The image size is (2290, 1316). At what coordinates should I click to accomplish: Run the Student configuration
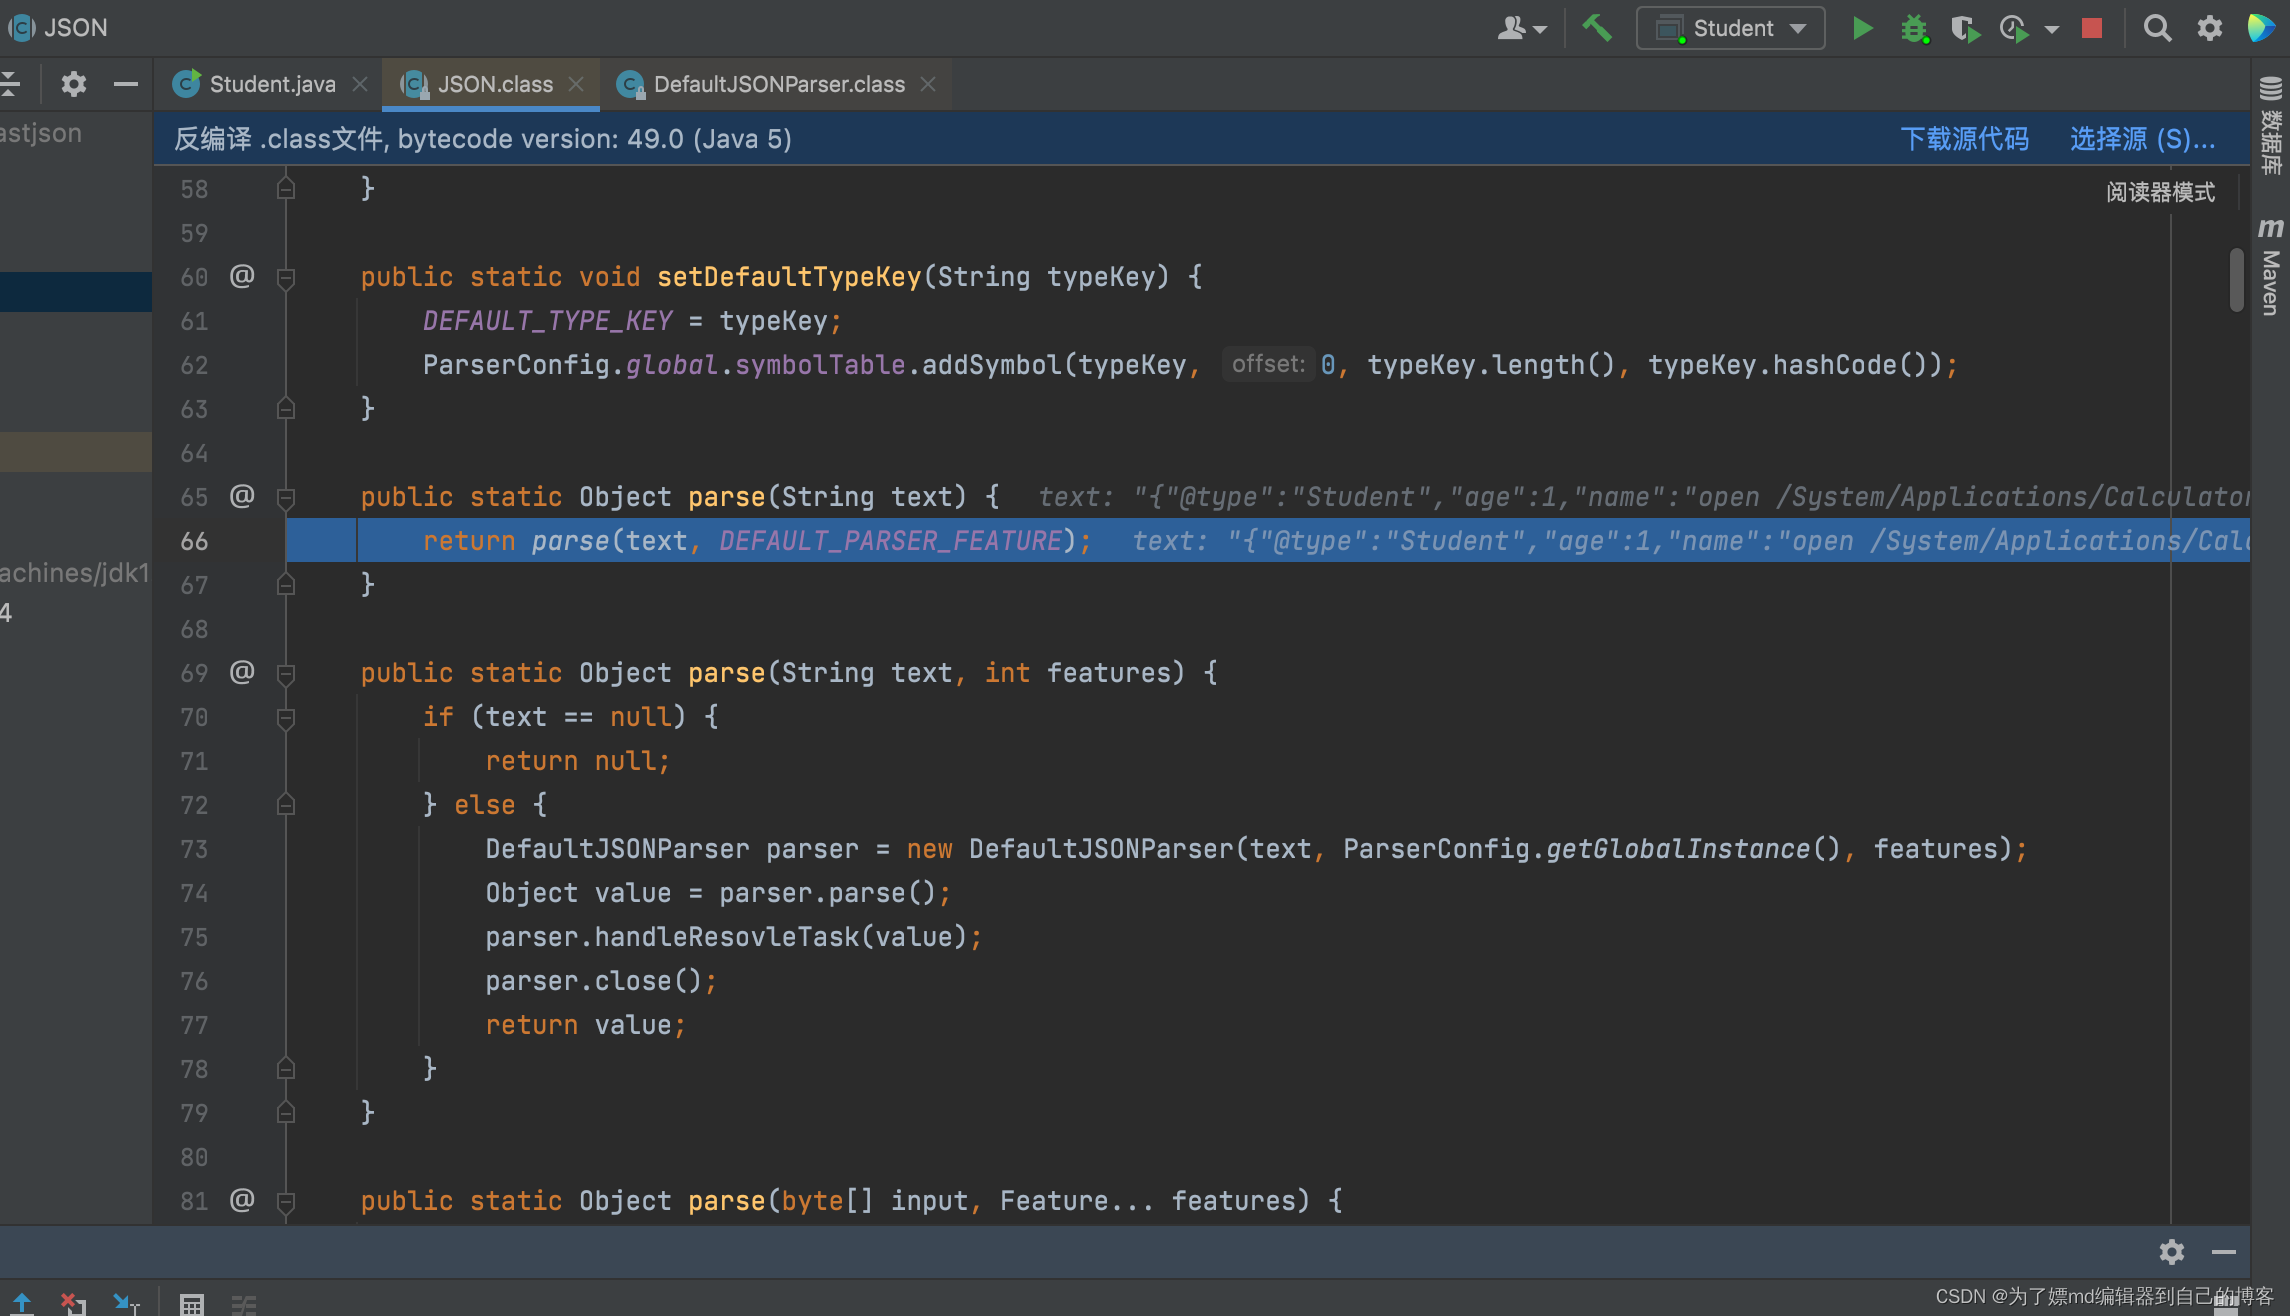pyautogui.click(x=1862, y=28)
